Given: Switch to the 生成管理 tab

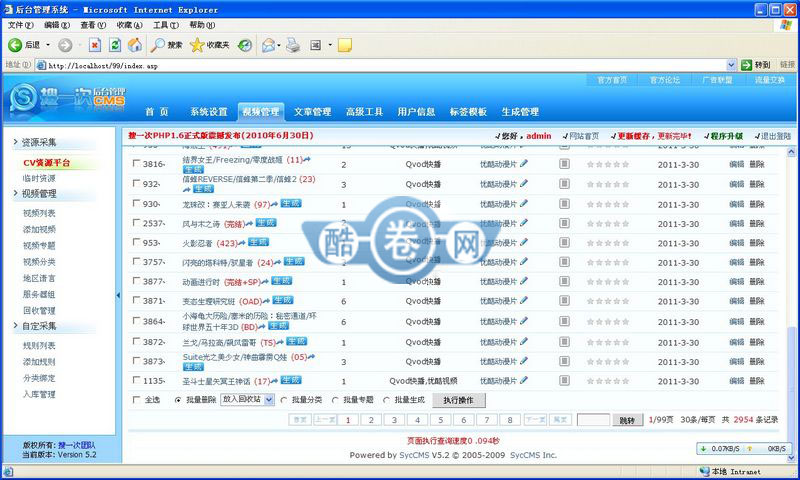Looking at the screenshot, I should tap(520, 112).
